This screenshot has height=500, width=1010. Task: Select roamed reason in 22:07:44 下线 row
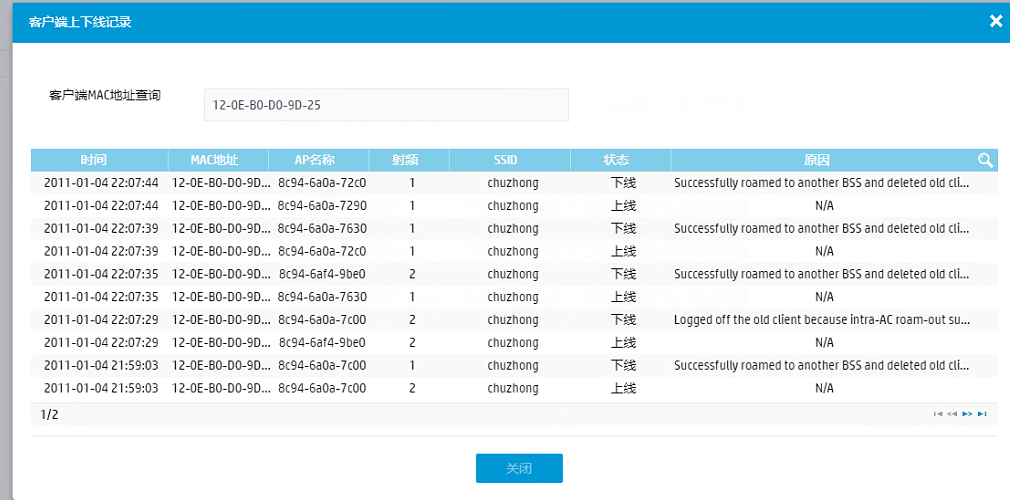(822, 183)
